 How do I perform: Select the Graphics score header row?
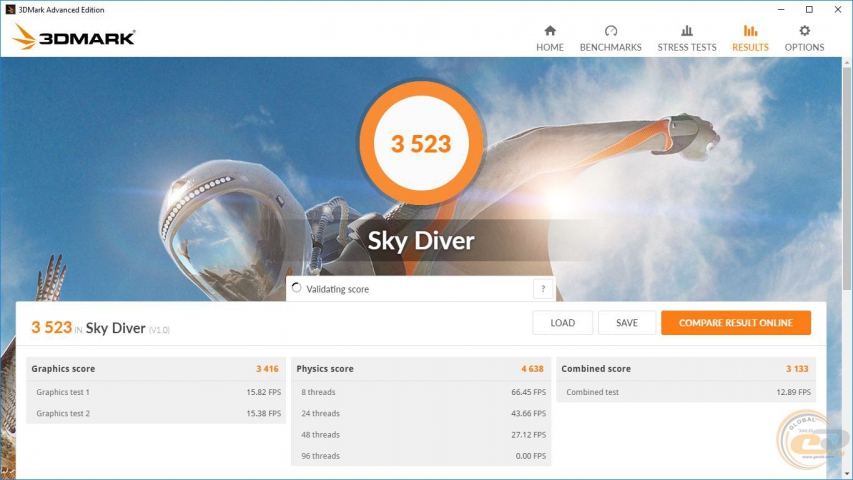pos(155,369)
